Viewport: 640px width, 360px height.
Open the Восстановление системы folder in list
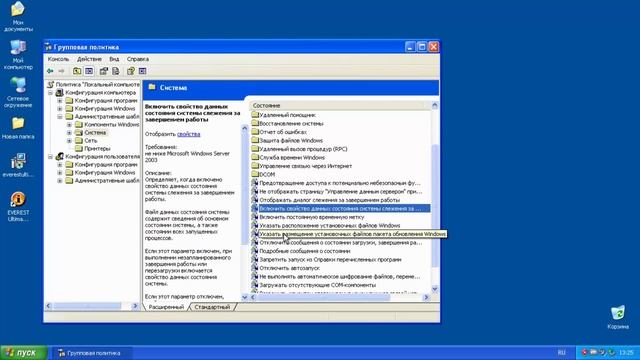coord(288,123)
